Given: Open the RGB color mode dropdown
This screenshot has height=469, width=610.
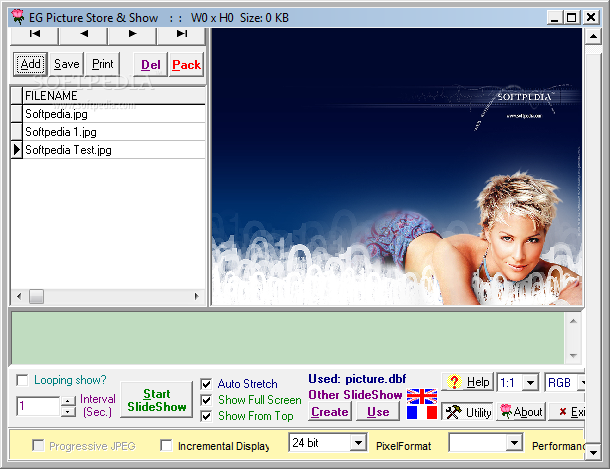Looking at the screenshot, I should coord(581,383).
